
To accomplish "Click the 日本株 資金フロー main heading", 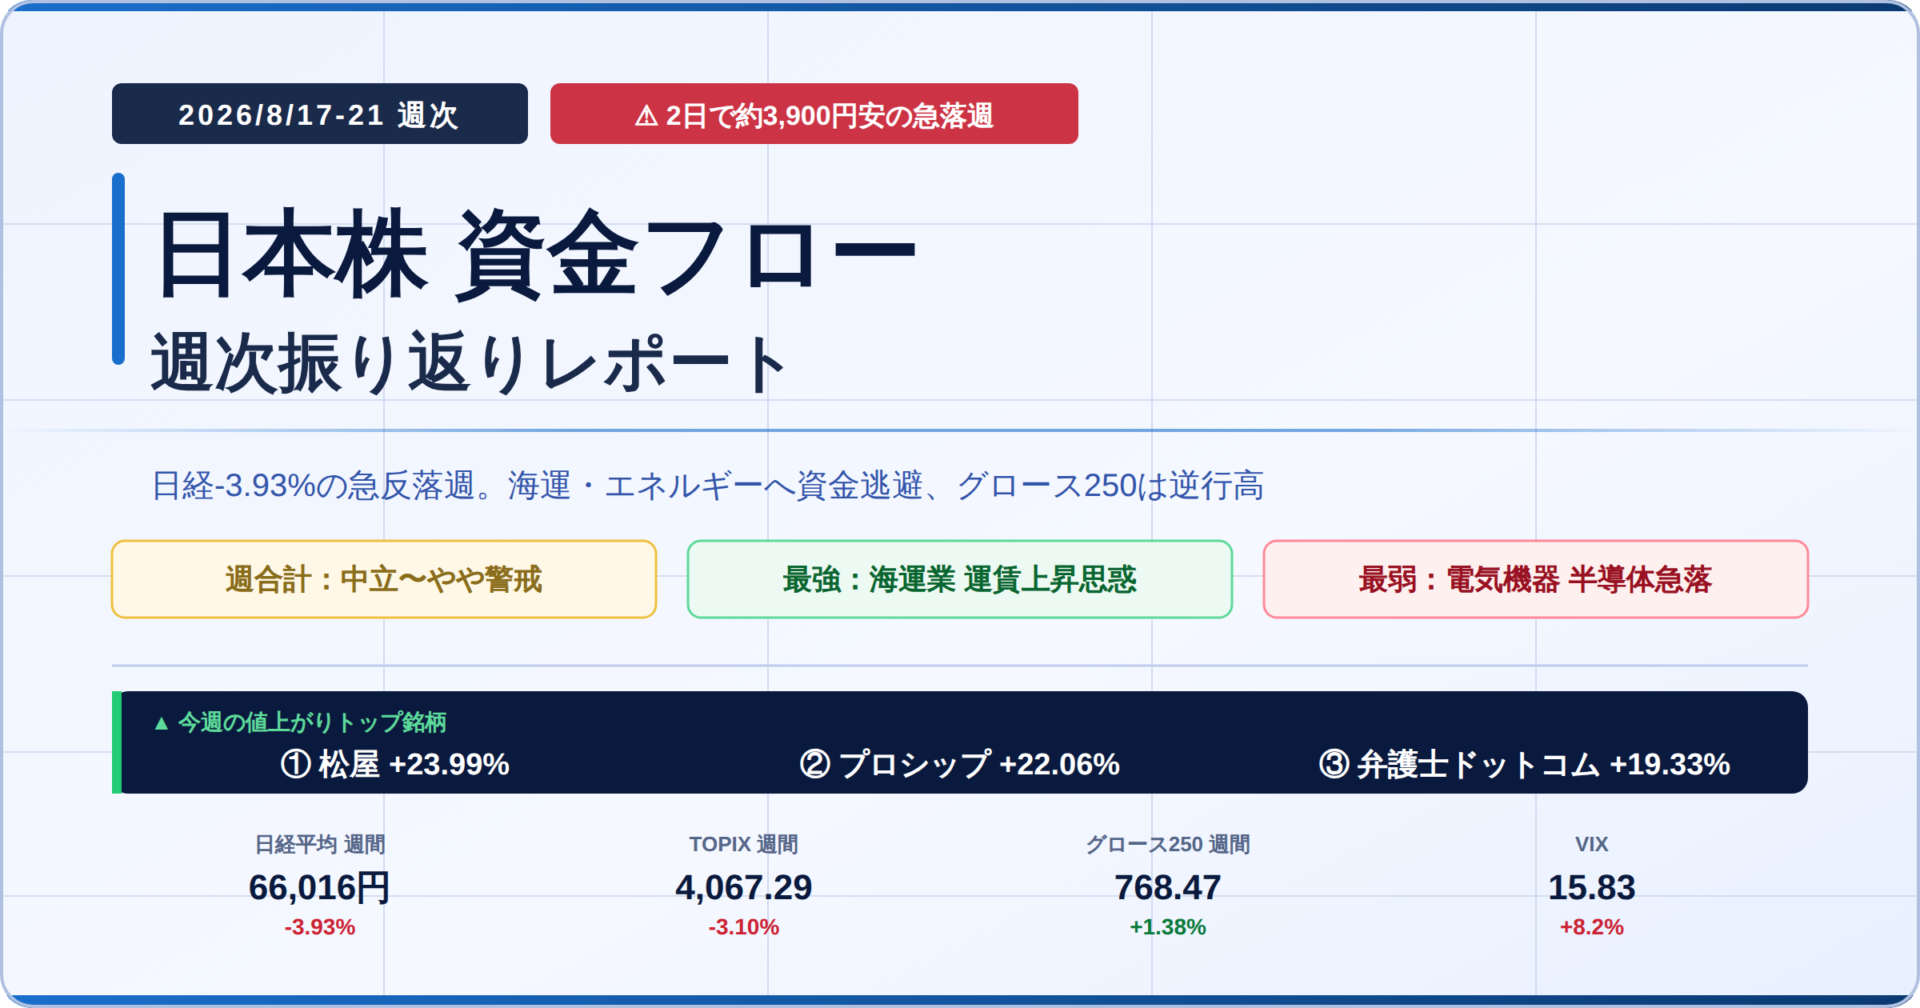I will (536, 254).
